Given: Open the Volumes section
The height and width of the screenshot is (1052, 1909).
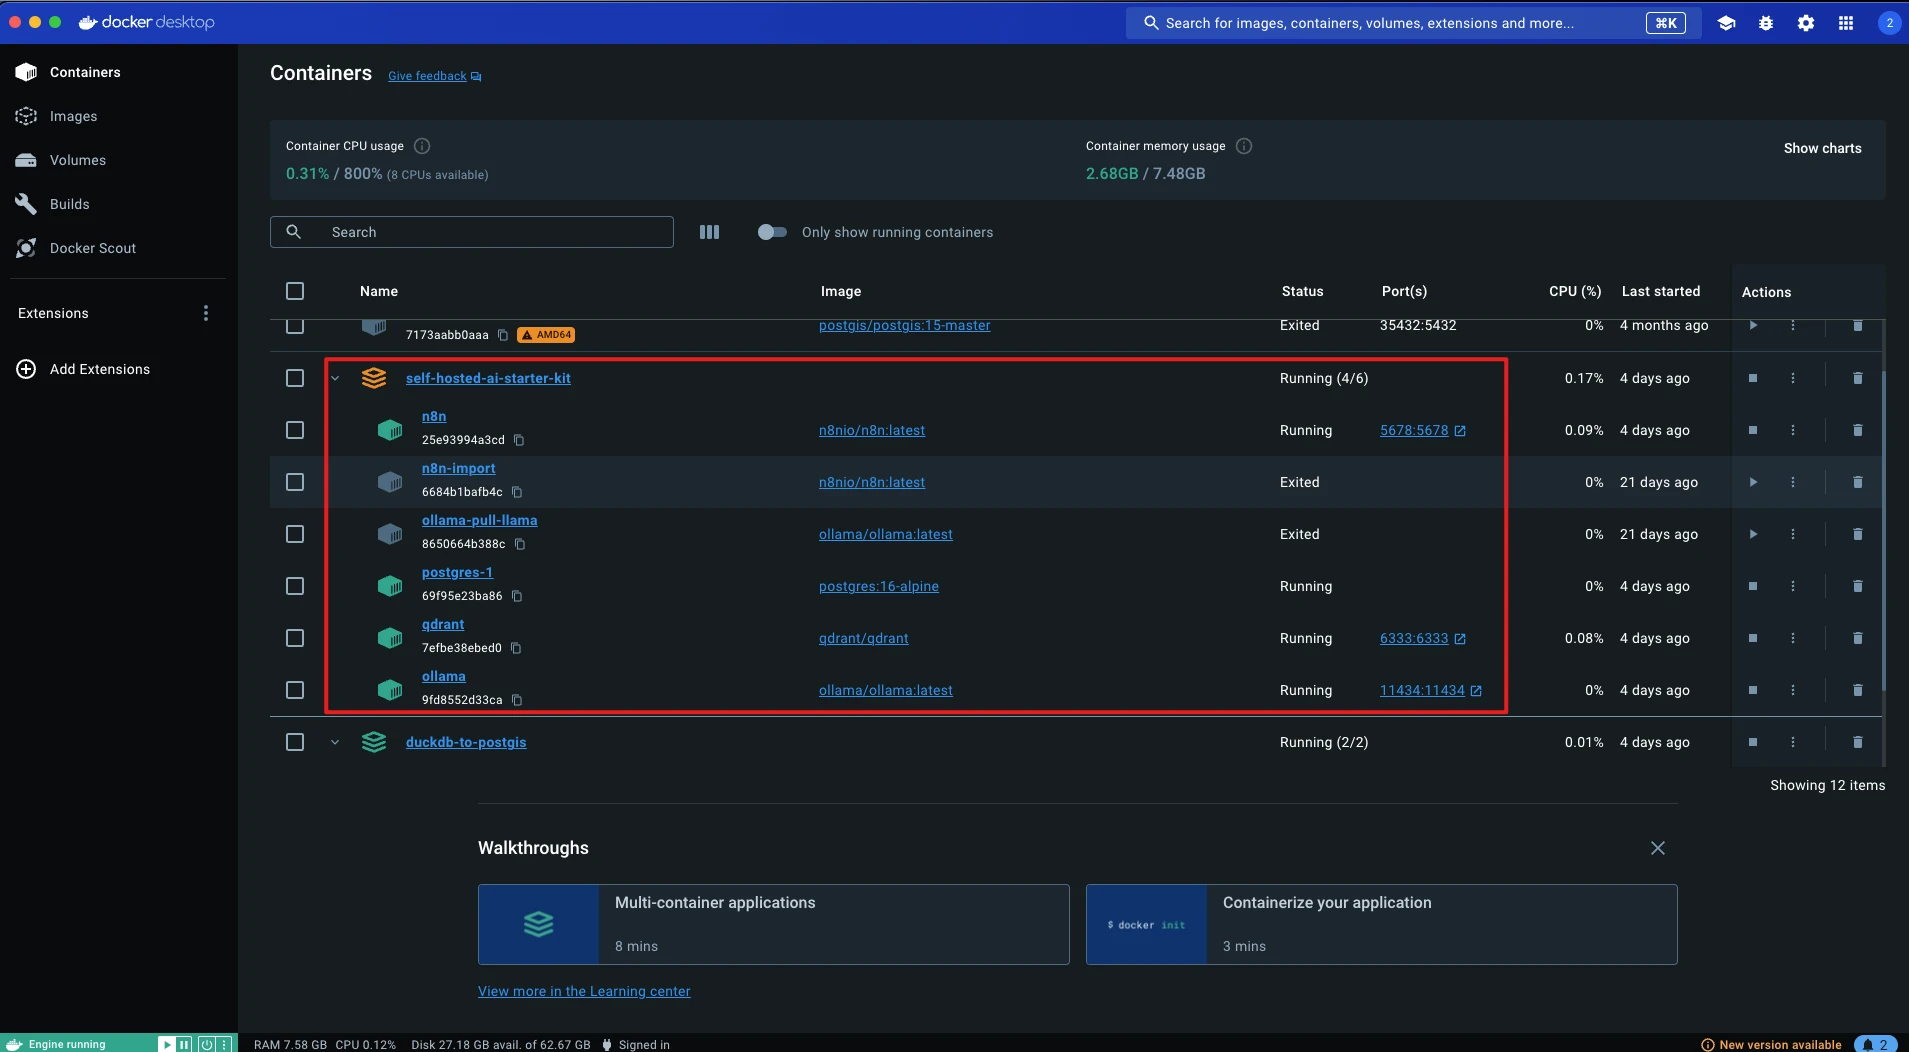Looking at the screenshot, I should (77, 160).
